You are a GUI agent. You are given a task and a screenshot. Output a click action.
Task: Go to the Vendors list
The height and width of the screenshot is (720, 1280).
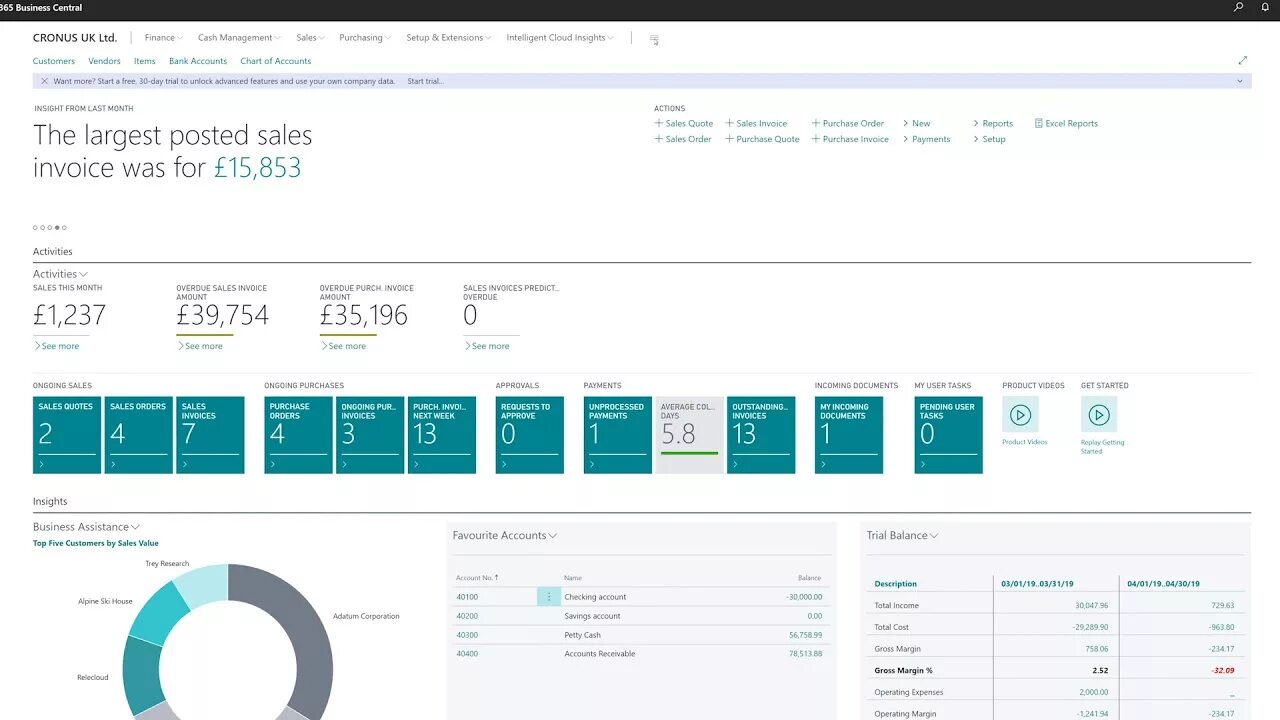(x=104, y=61)
